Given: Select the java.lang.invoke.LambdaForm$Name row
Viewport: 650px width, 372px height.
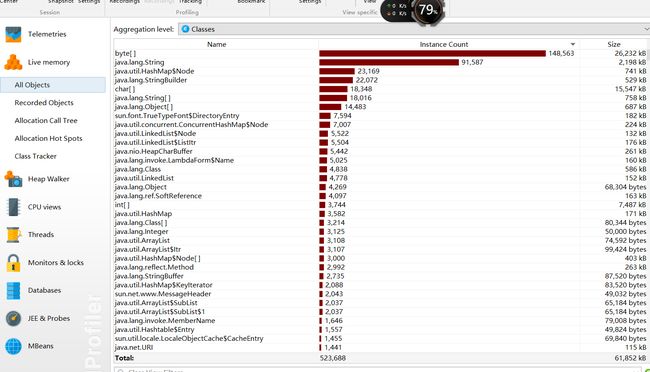Looking at the screenshot, I should [x=381, y=160].
